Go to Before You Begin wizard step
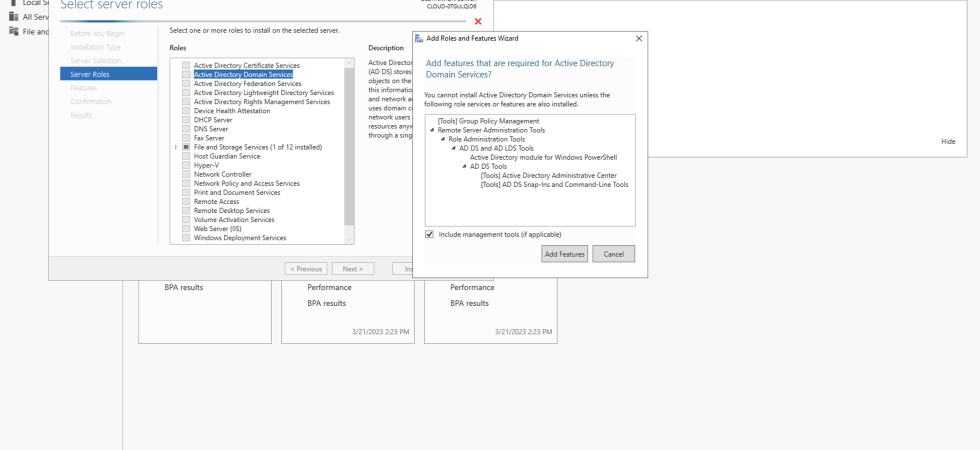The image size is (980, 450). (97, 34)
